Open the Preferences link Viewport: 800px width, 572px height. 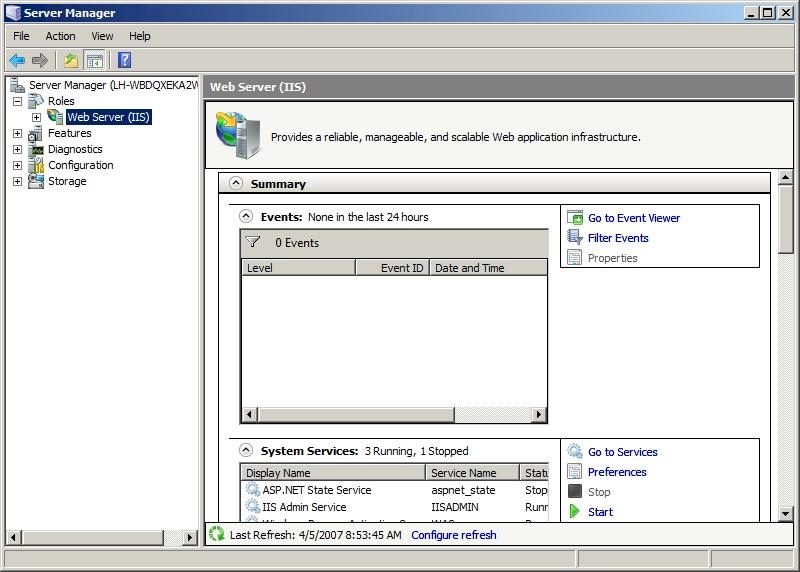[x=617, y=472]
